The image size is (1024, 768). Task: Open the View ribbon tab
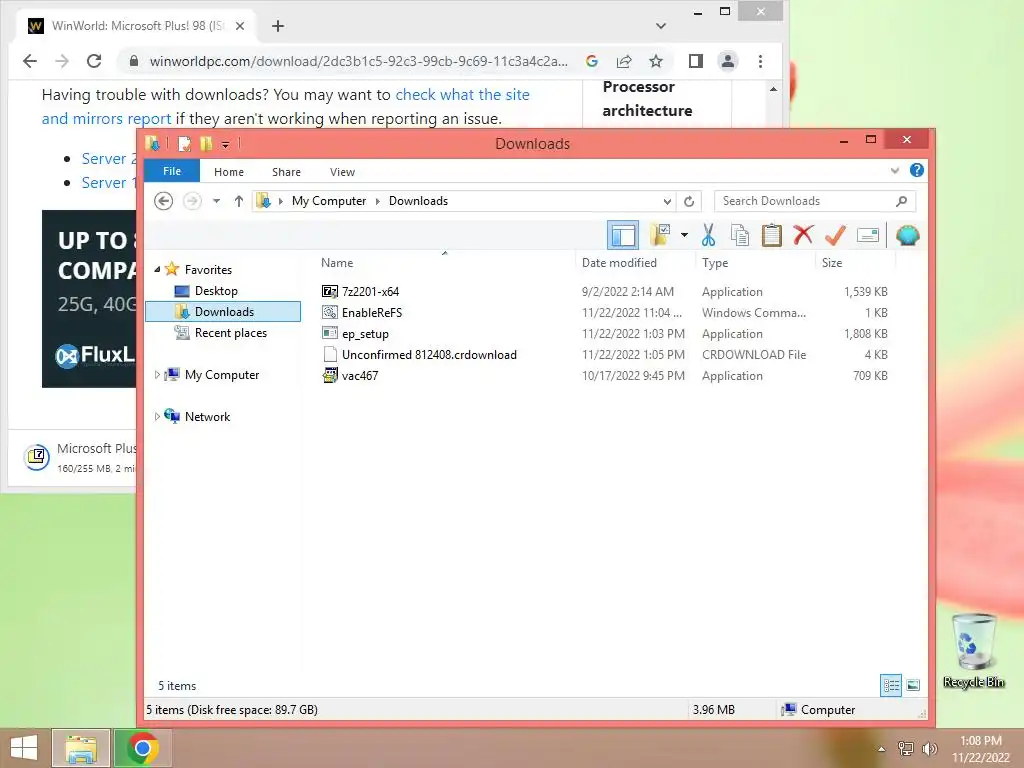pos(342,172)
